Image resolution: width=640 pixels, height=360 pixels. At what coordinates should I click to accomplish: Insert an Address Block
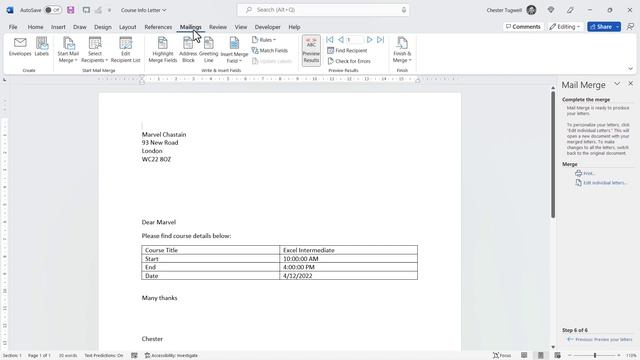pyautogui.click(x=188, y=50)
